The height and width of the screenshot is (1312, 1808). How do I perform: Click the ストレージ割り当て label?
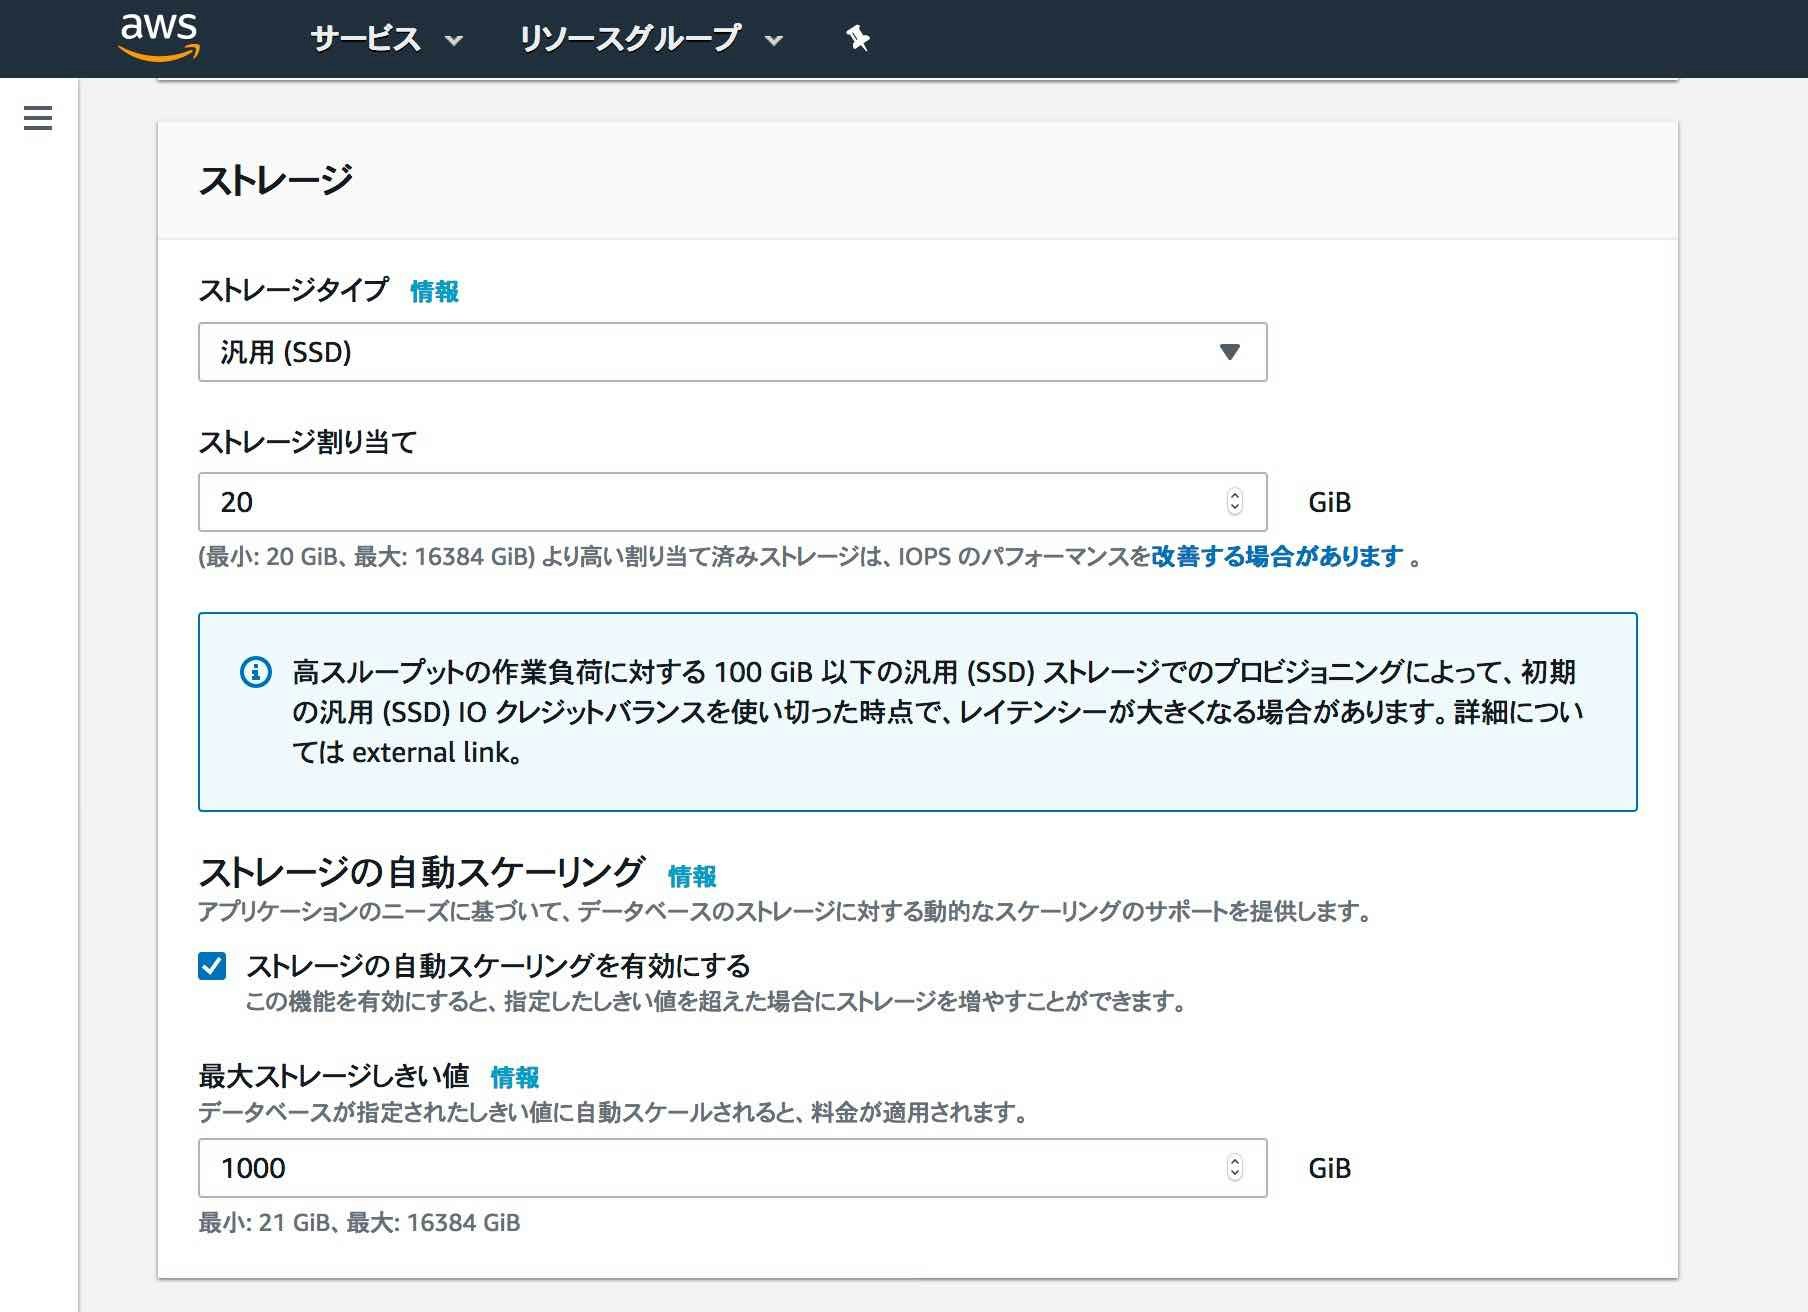[x=308, y=442]
